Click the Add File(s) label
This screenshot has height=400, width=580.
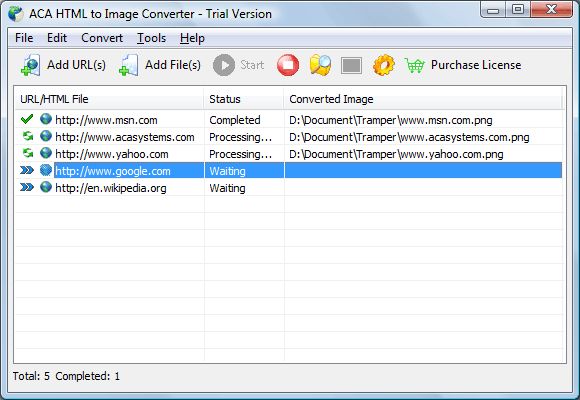(173, 65)
